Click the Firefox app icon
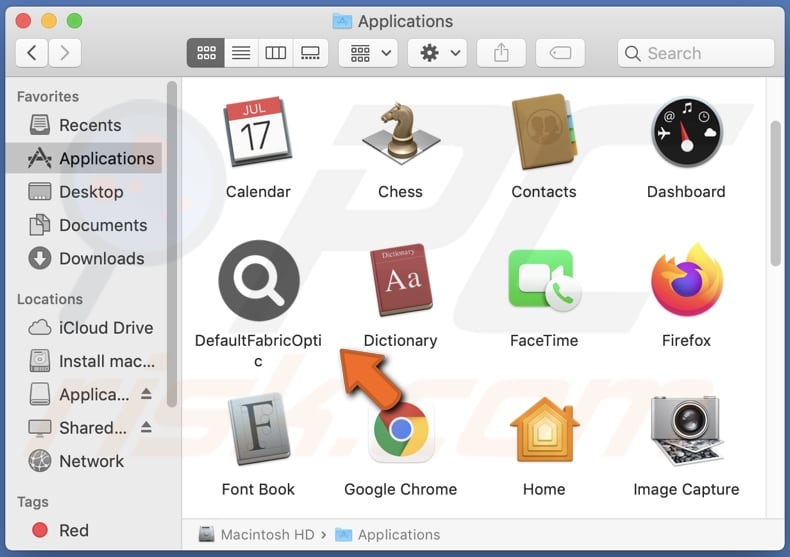The height and width of the screenshot is (557, 790). point(687,280)
